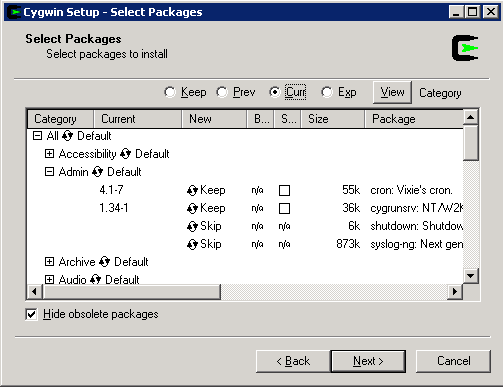The image size is (503, 387).
Task: Click cycle icon for shutdown Skip action
Action: (x=192, y=226)
